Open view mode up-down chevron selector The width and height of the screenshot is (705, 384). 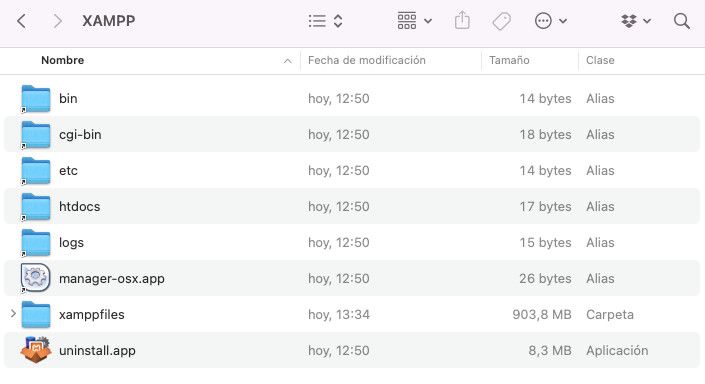coord(338,21)
